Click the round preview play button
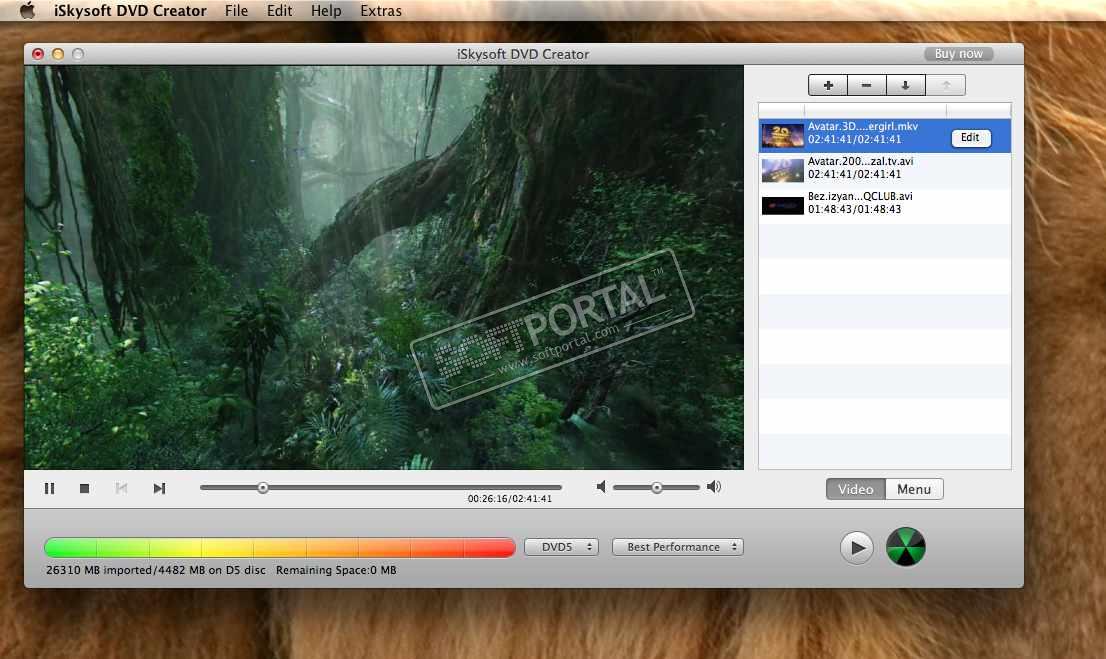 click(857, 548)
